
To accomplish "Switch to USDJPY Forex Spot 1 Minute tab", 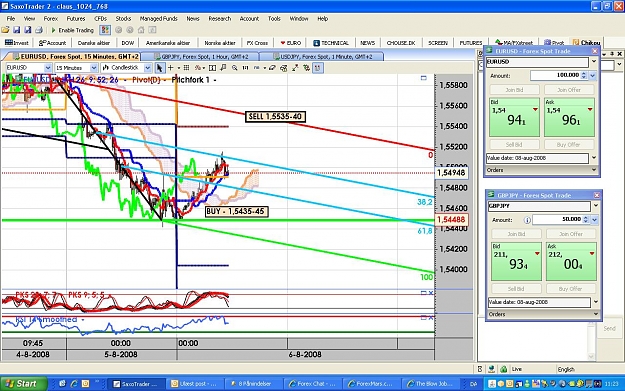I will coord(322,57).
